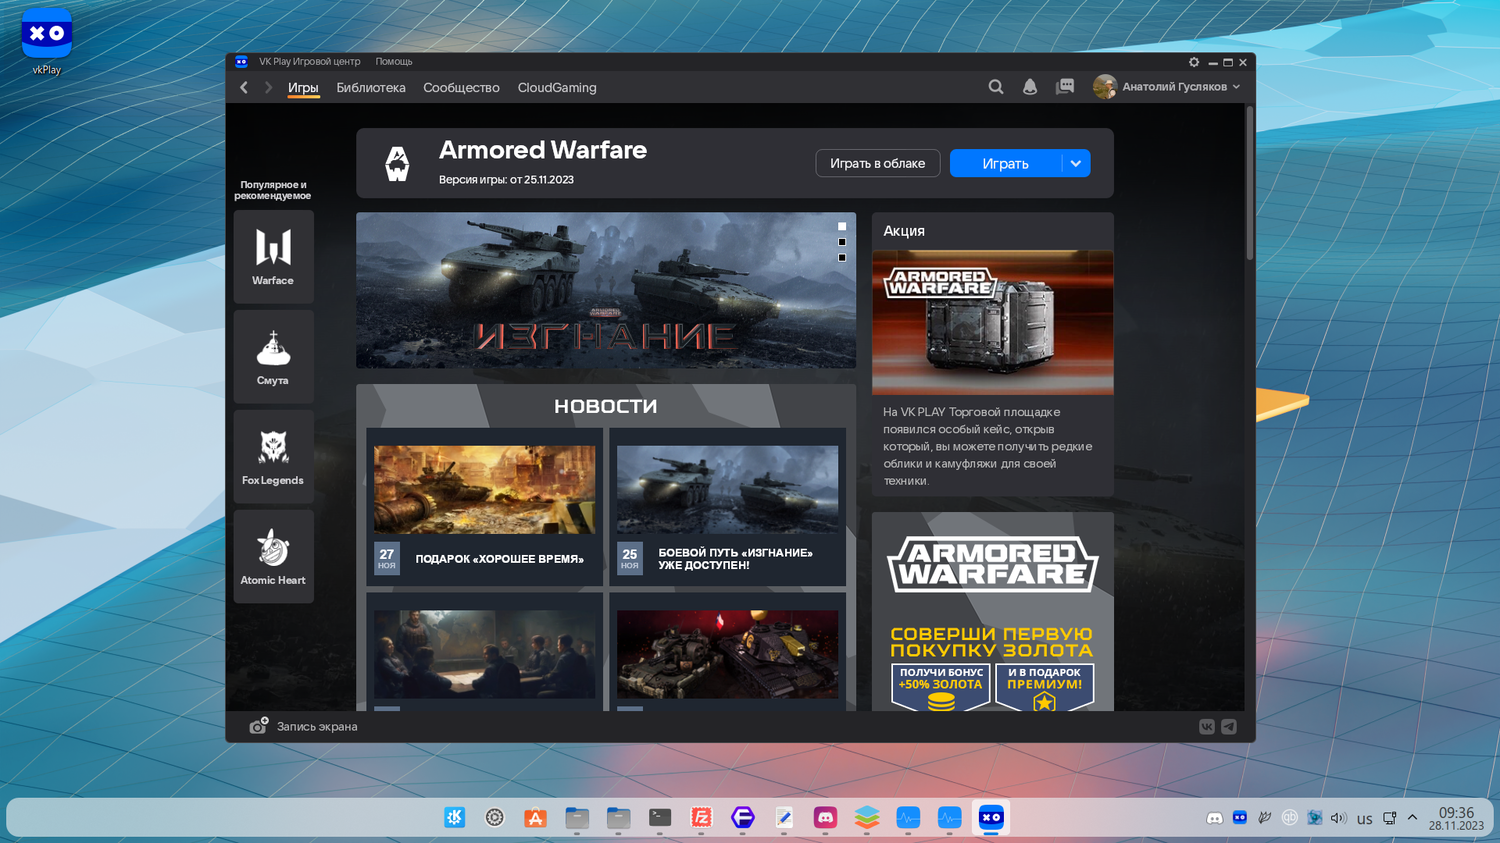Open the chat messages icon
Viewport: 1500px width, 843px height.
coord(1065,87)
